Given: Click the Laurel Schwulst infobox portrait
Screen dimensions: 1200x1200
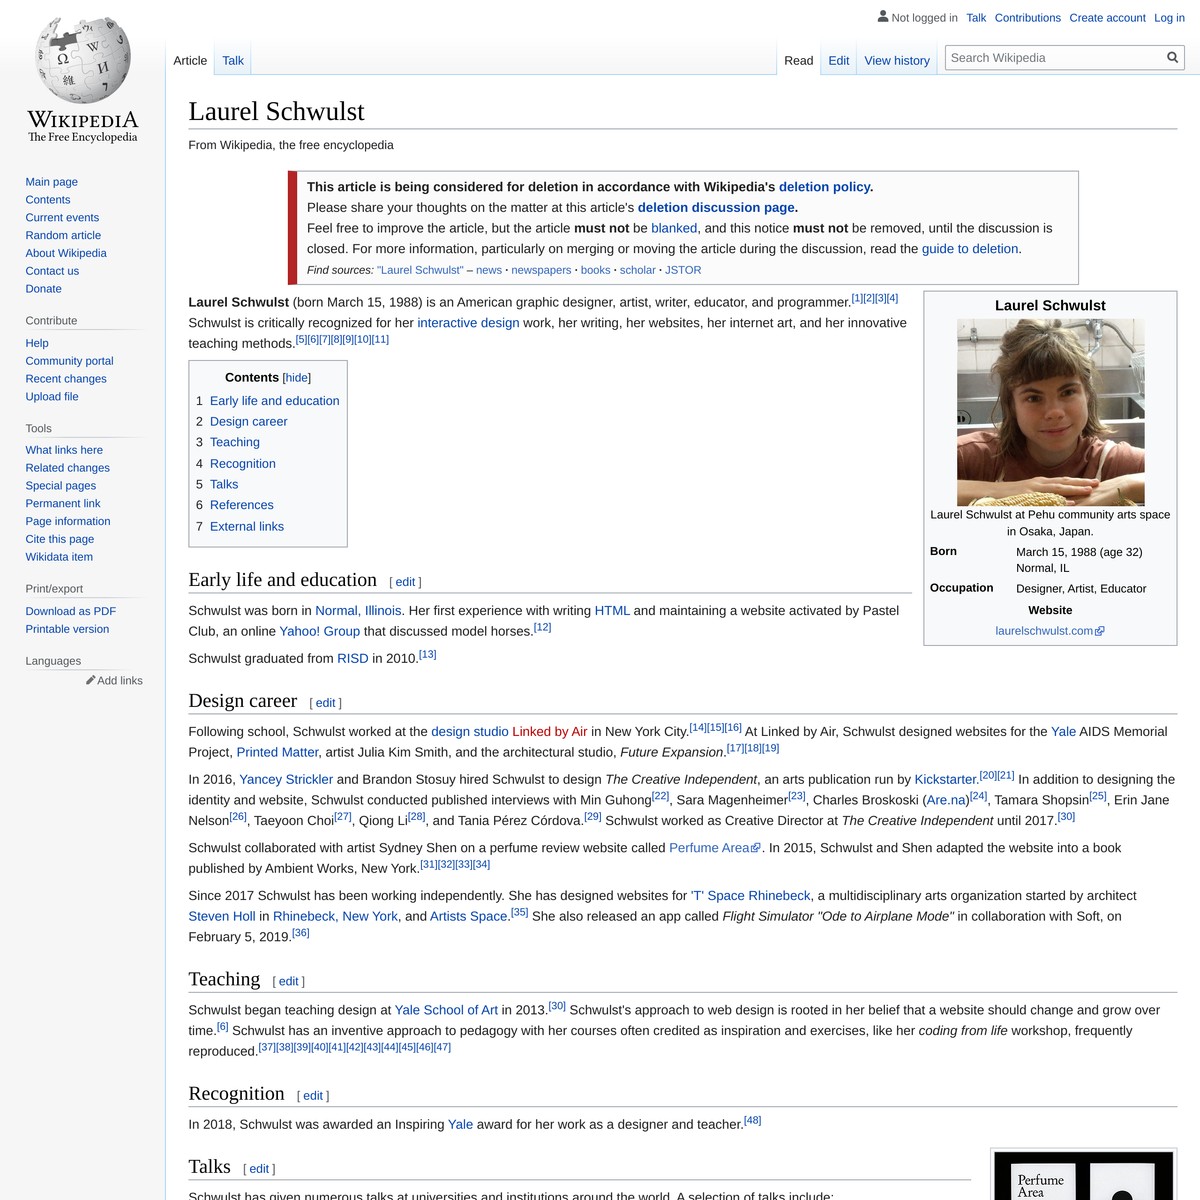Looking at the screenshot, I should (1051, 411).
